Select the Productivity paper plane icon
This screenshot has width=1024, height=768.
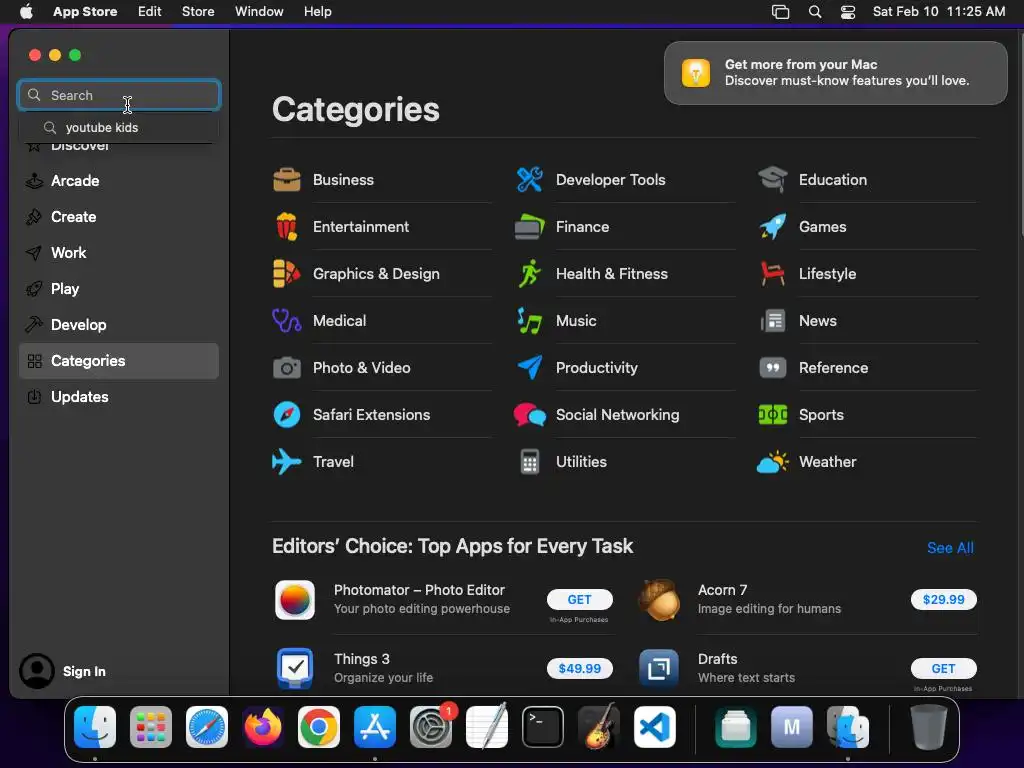click(x=530, y=368)
